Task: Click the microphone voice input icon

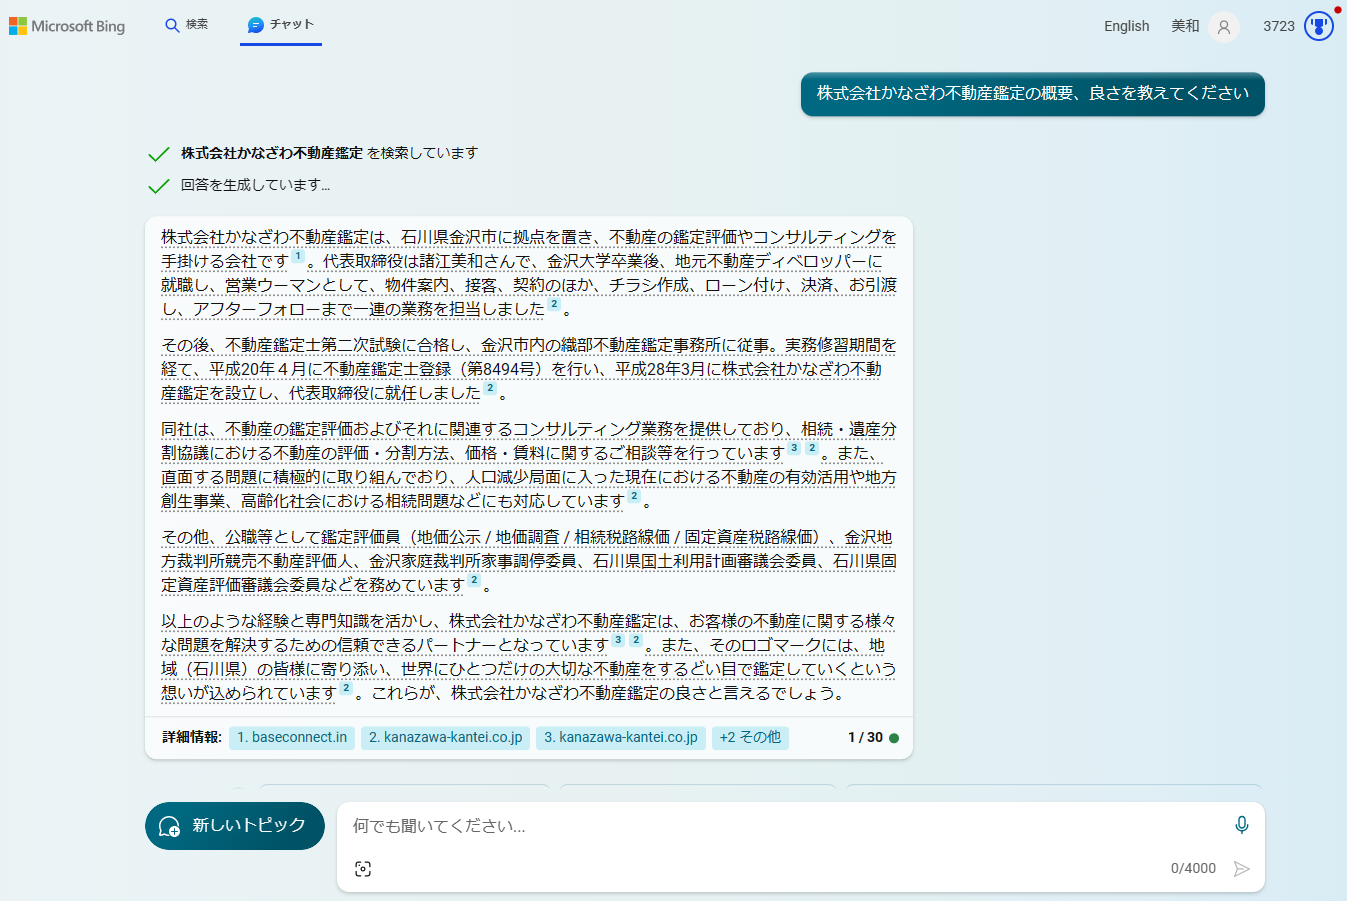Action: tap(1241, 825)
